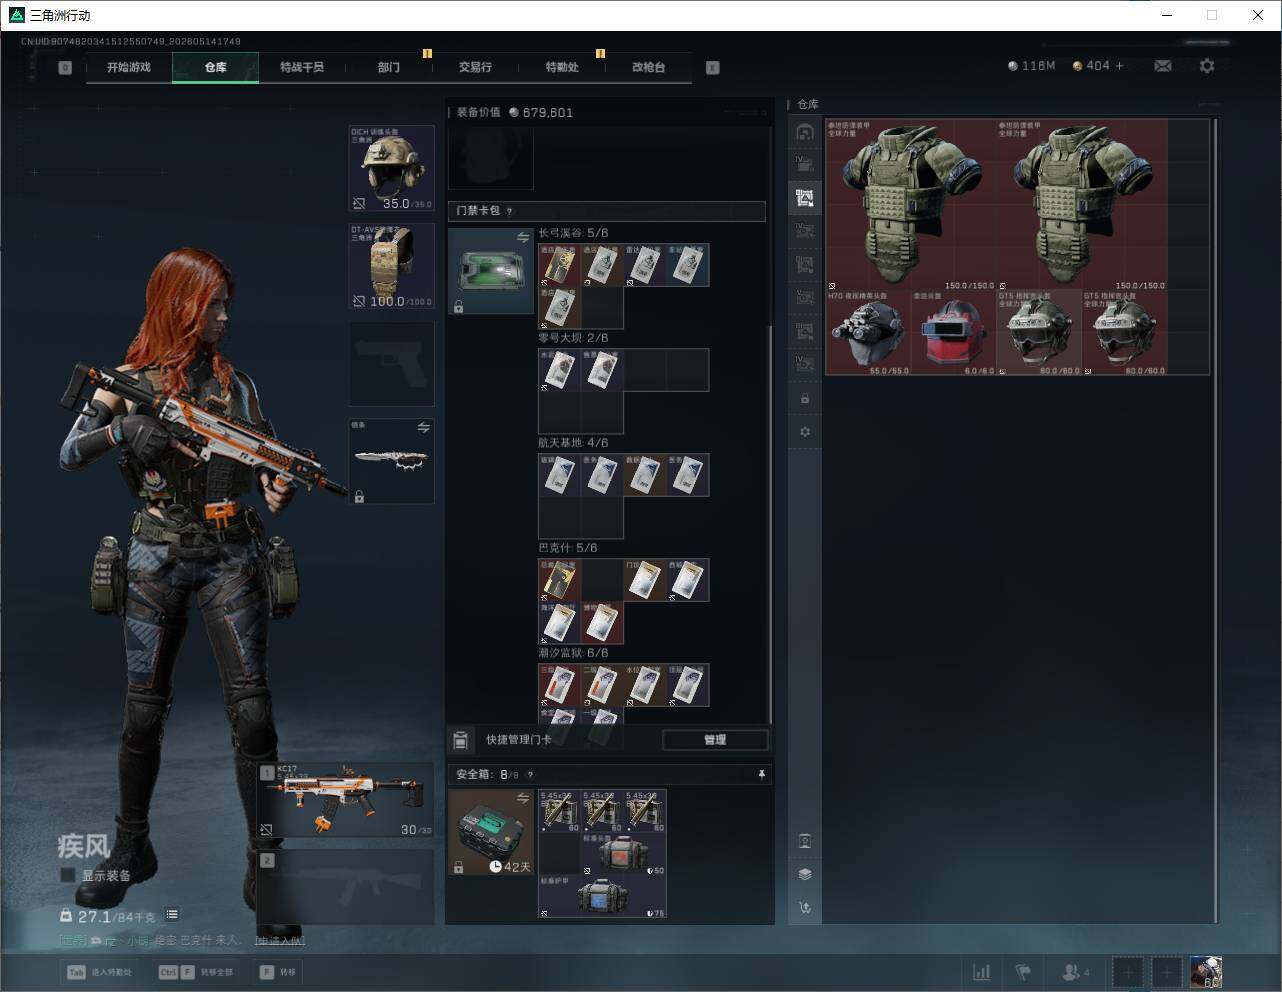Image resolution: width=1282 pixels, height=992 pixels.
Task: Open stash sidebar gear settings
Action: coord(805,432)
